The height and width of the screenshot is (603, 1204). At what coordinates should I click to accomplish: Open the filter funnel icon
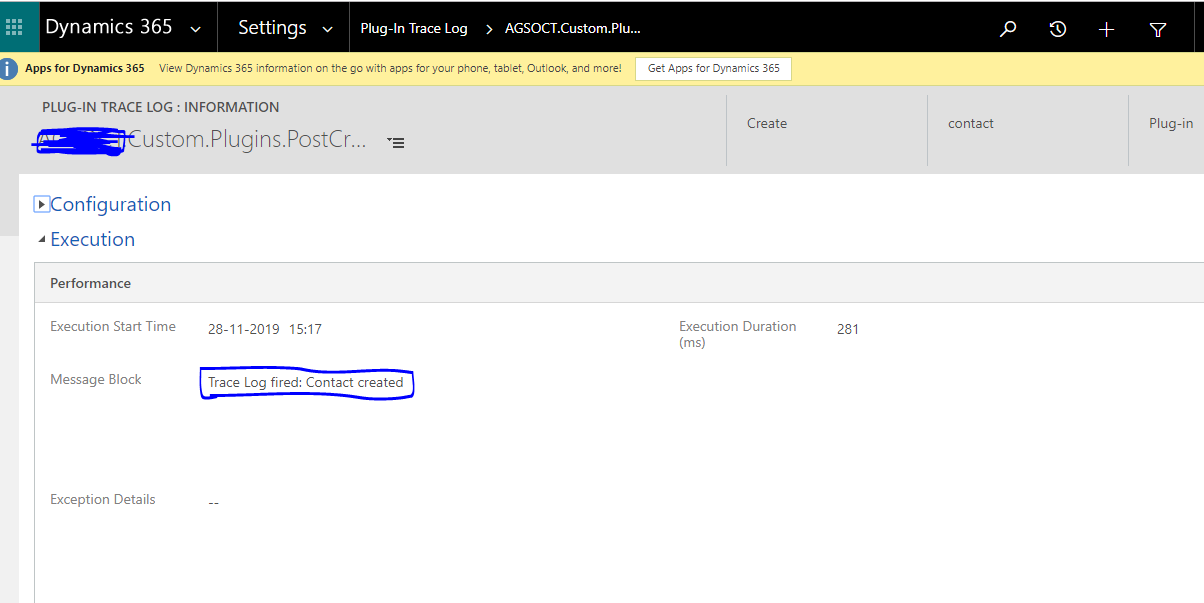coord(1157,31)
